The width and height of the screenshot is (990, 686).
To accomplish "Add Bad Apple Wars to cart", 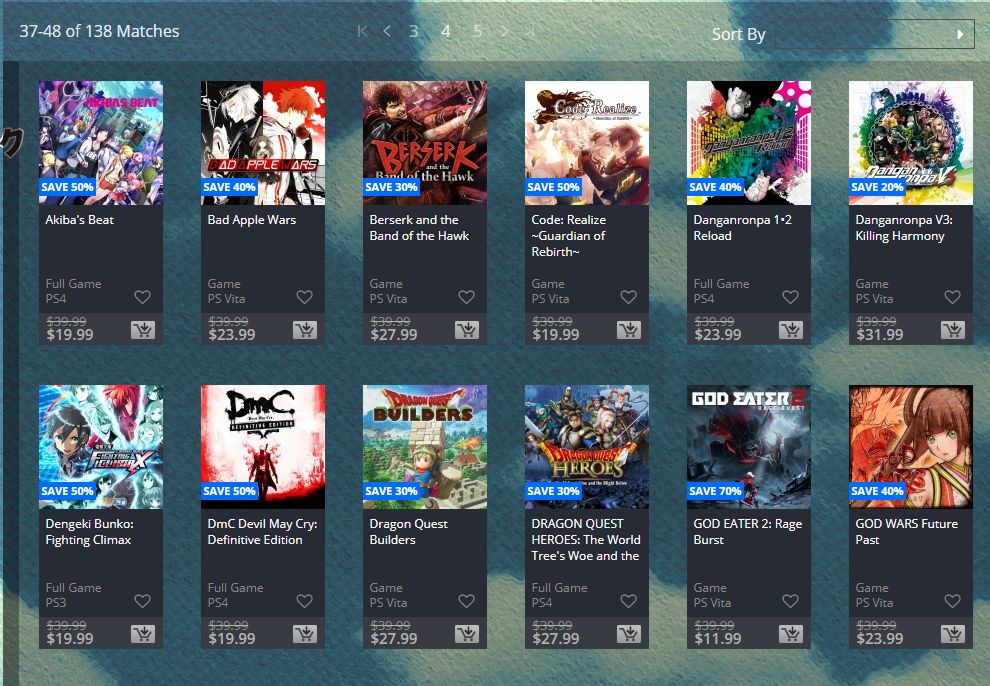I will 304,330.
